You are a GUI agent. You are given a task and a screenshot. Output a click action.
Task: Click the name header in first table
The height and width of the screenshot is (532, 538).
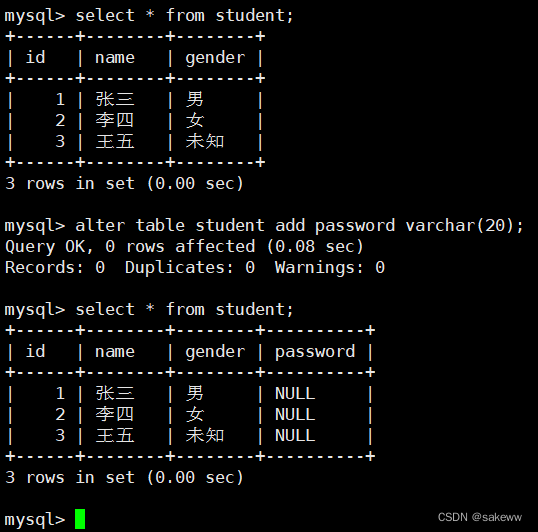click(115, 58)
